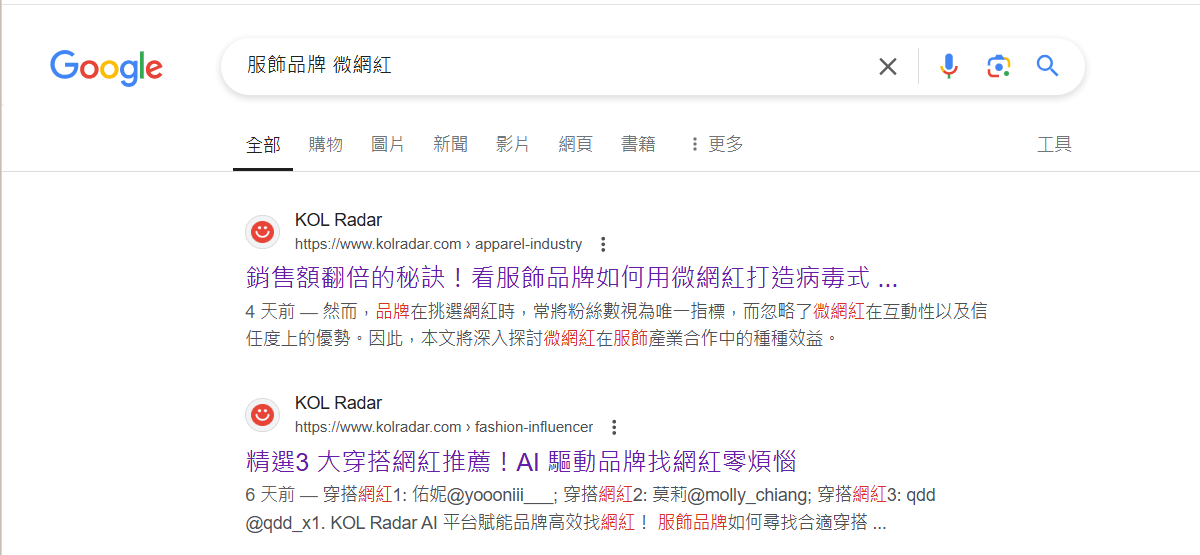Click the snippet text starting 6 天前
Screen dimensions: 1200x555
pyautogui.click(x=590, y=508)
